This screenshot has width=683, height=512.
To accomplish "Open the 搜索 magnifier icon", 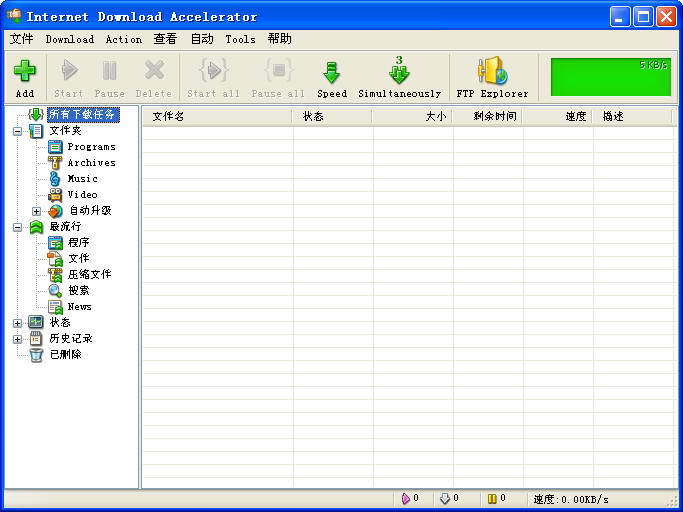I will (55, 291).
